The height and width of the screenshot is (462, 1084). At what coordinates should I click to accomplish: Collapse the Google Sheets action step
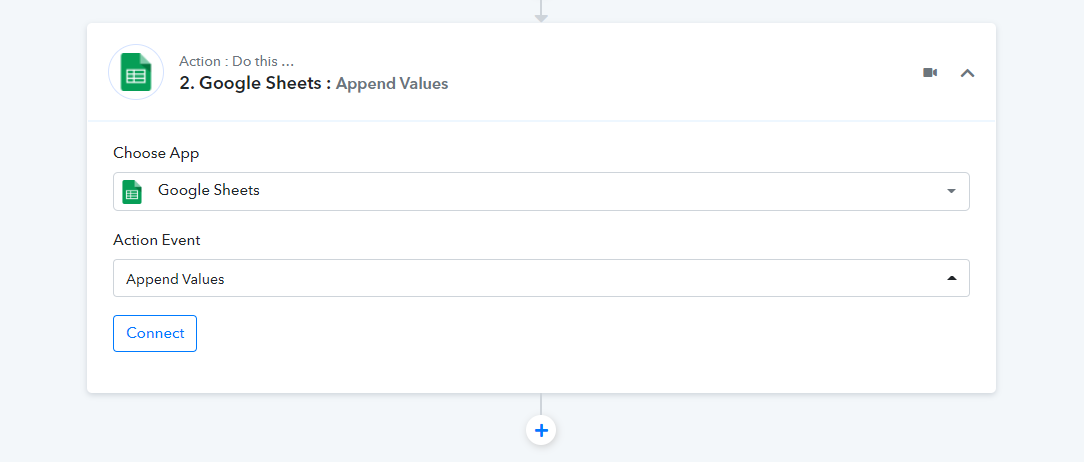click(967, 73)
